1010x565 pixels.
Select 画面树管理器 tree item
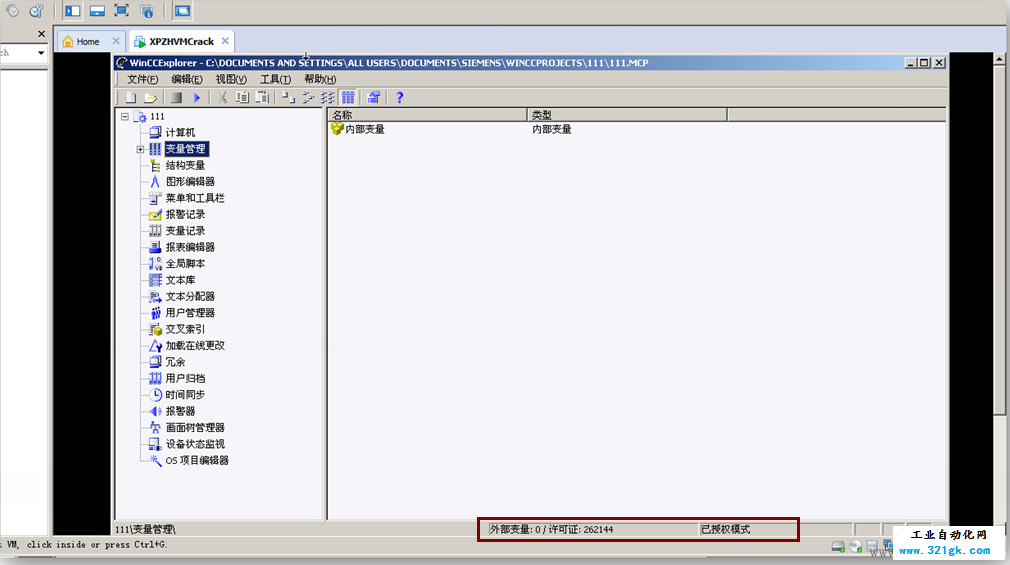pyautogui.click(x=195, y=428)
